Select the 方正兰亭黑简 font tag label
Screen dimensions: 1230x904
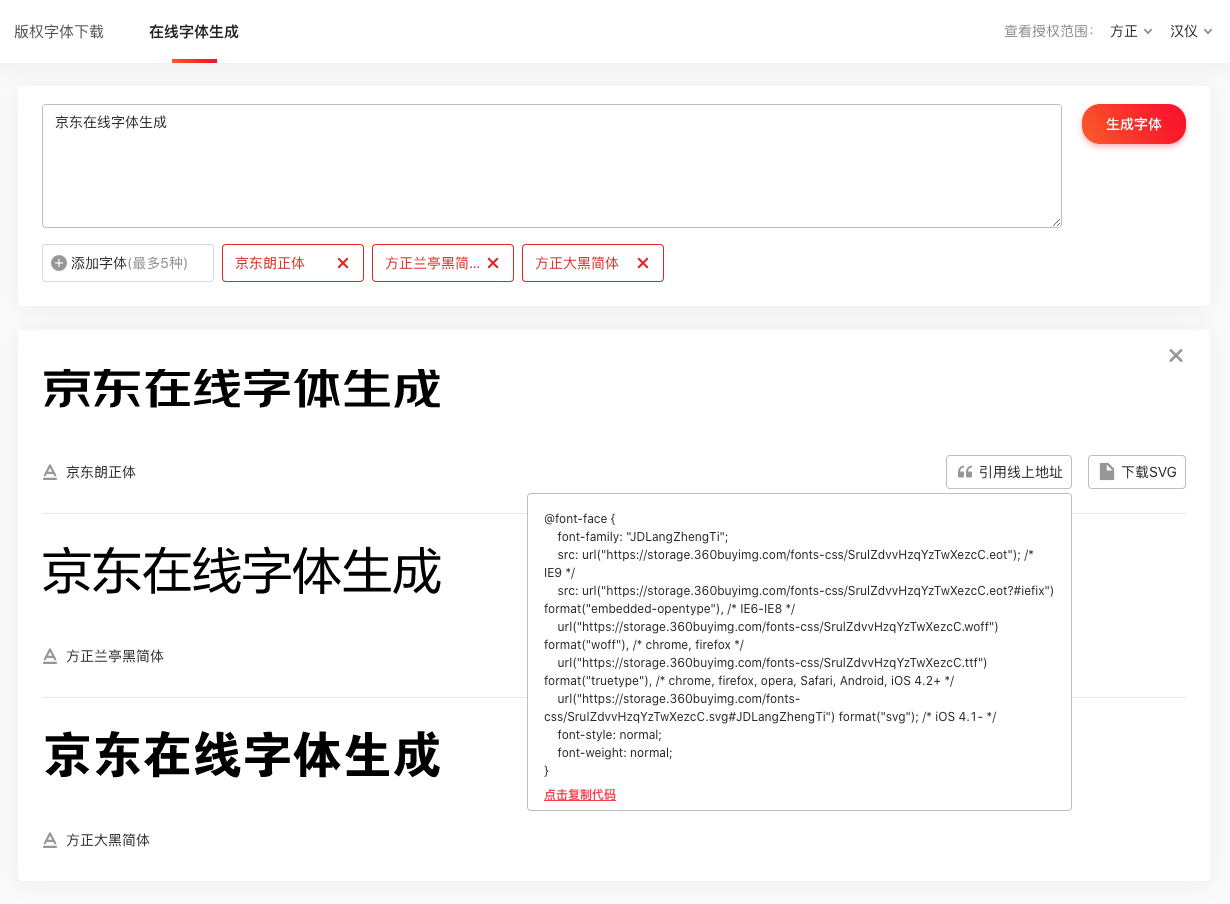[x=432, y=263]
